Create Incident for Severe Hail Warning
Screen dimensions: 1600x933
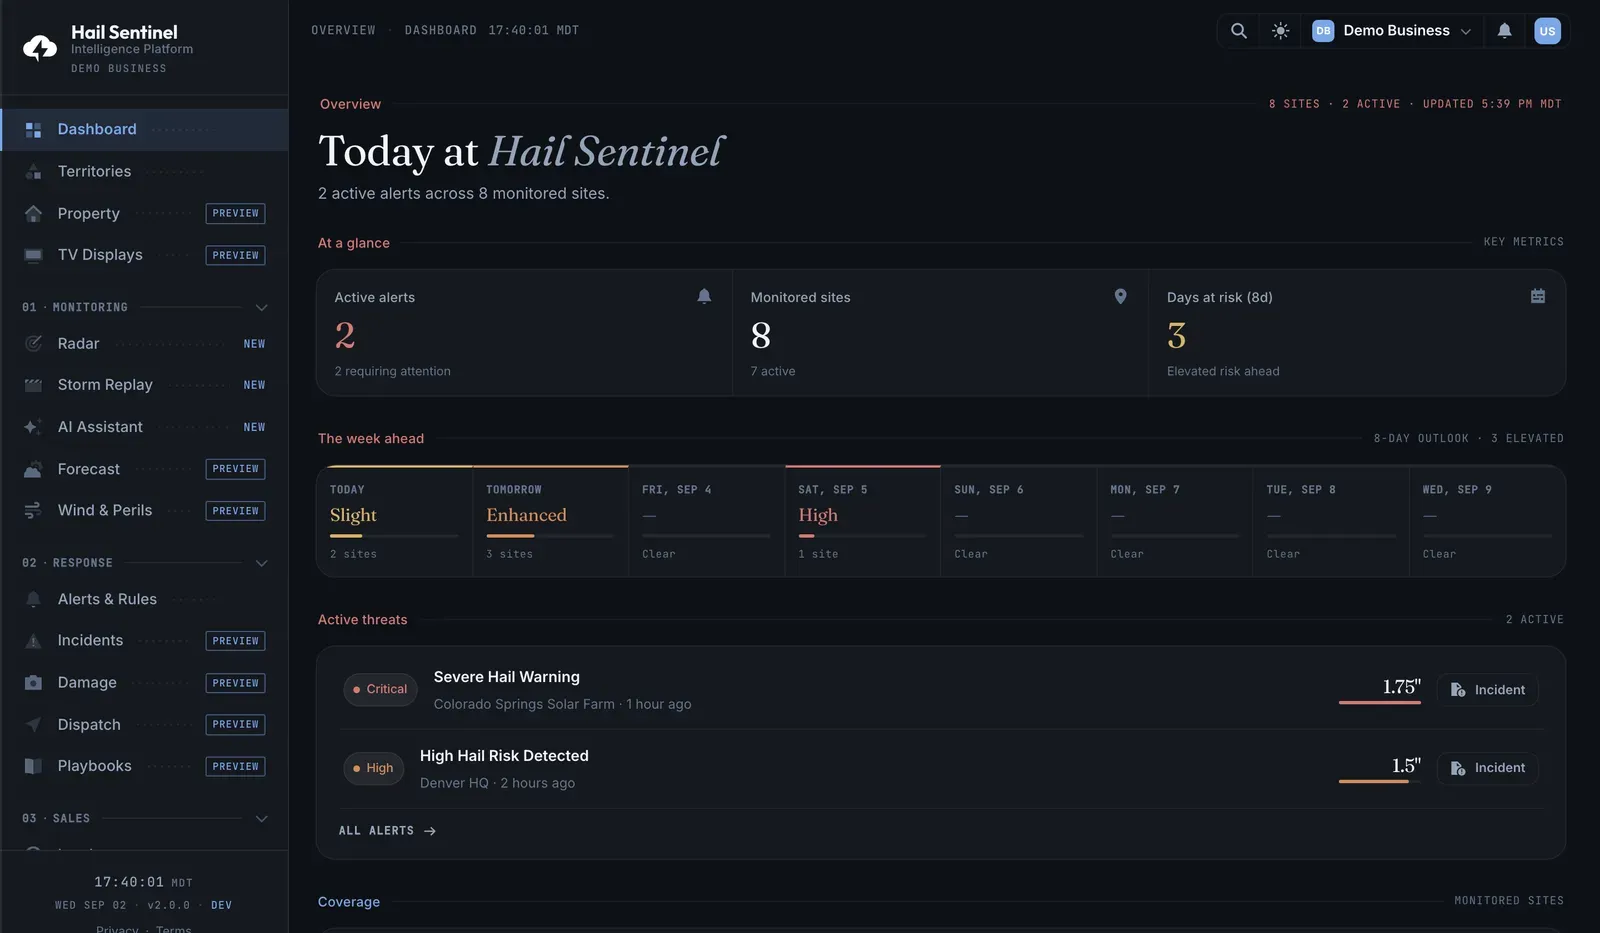click(1487, 690)
